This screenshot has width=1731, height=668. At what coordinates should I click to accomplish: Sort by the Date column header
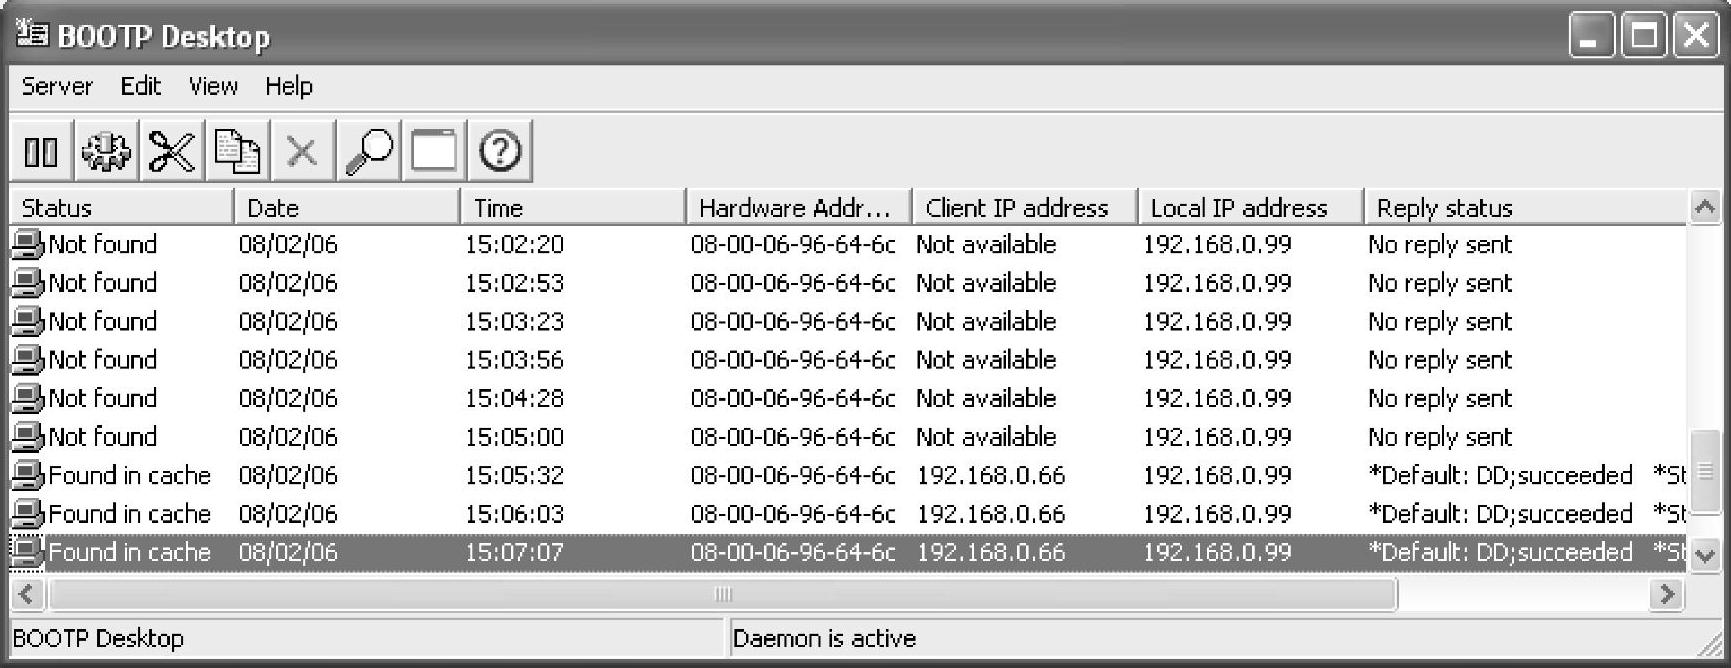(x=347, y=207)
